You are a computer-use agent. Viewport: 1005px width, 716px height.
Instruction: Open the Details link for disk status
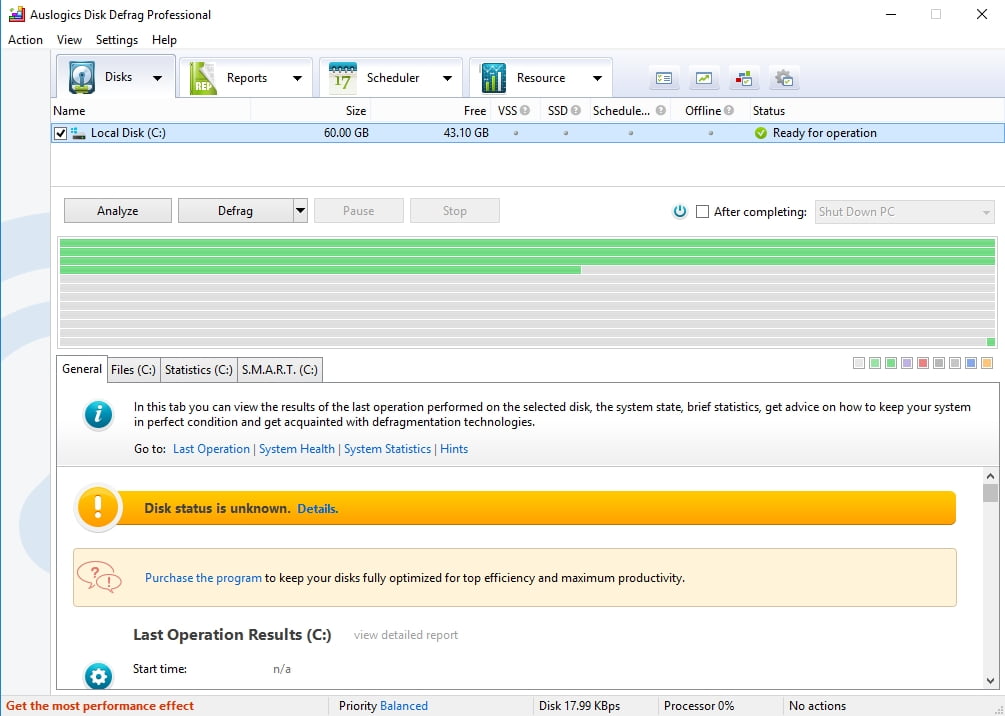tap(318, 509)
